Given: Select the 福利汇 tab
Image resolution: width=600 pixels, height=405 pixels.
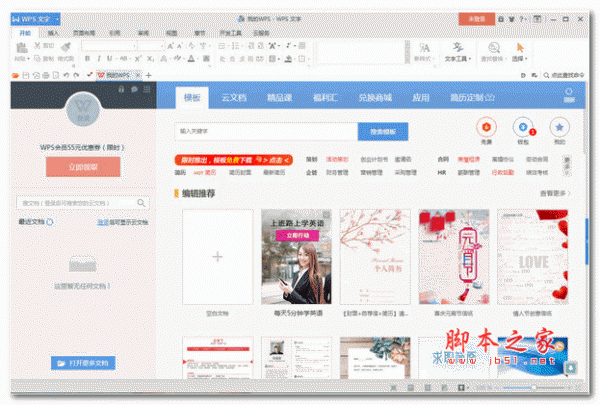Looking at the screenshot, I should (x=325, y=98).
